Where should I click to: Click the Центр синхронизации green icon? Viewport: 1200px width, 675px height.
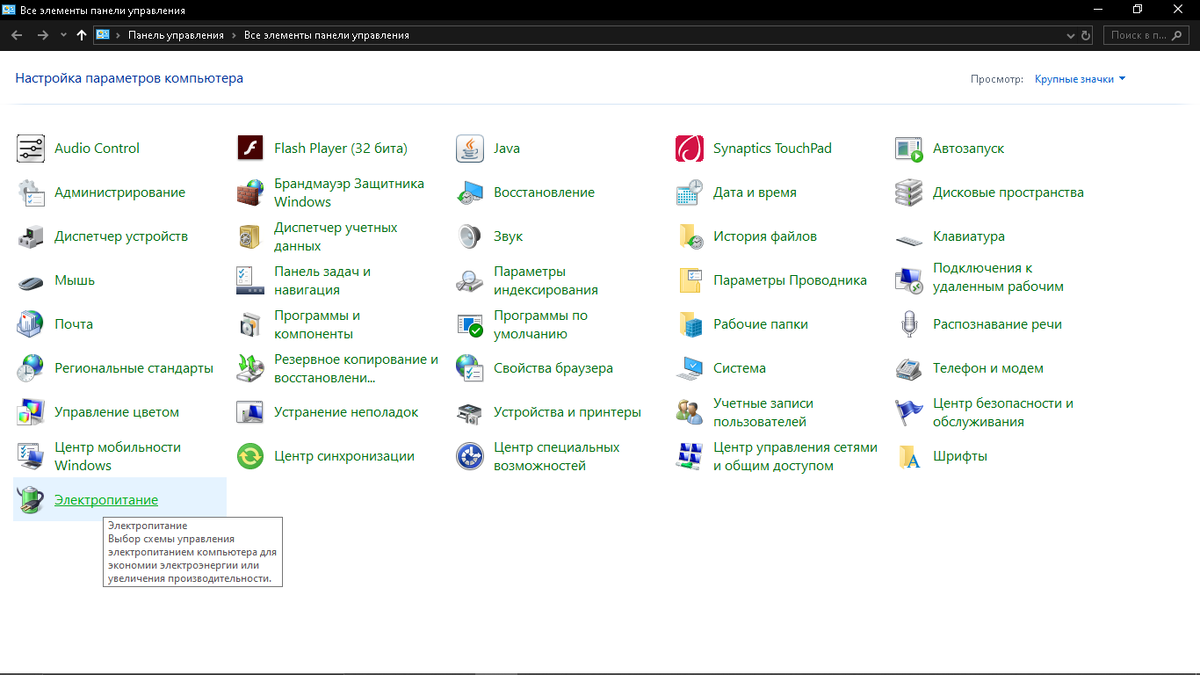click(x=250, y=456)
